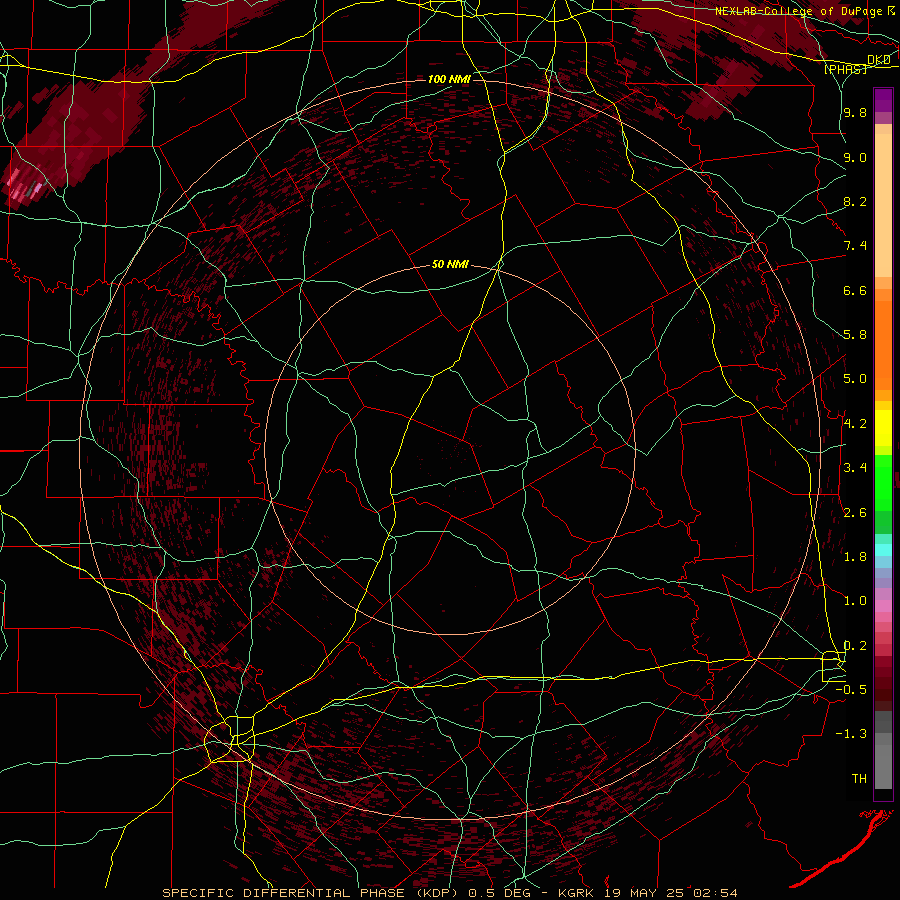Image resolution: width=900 pixels, height=900 pixels.
Task: Click the 0.2 scale value
Action: 855,646
